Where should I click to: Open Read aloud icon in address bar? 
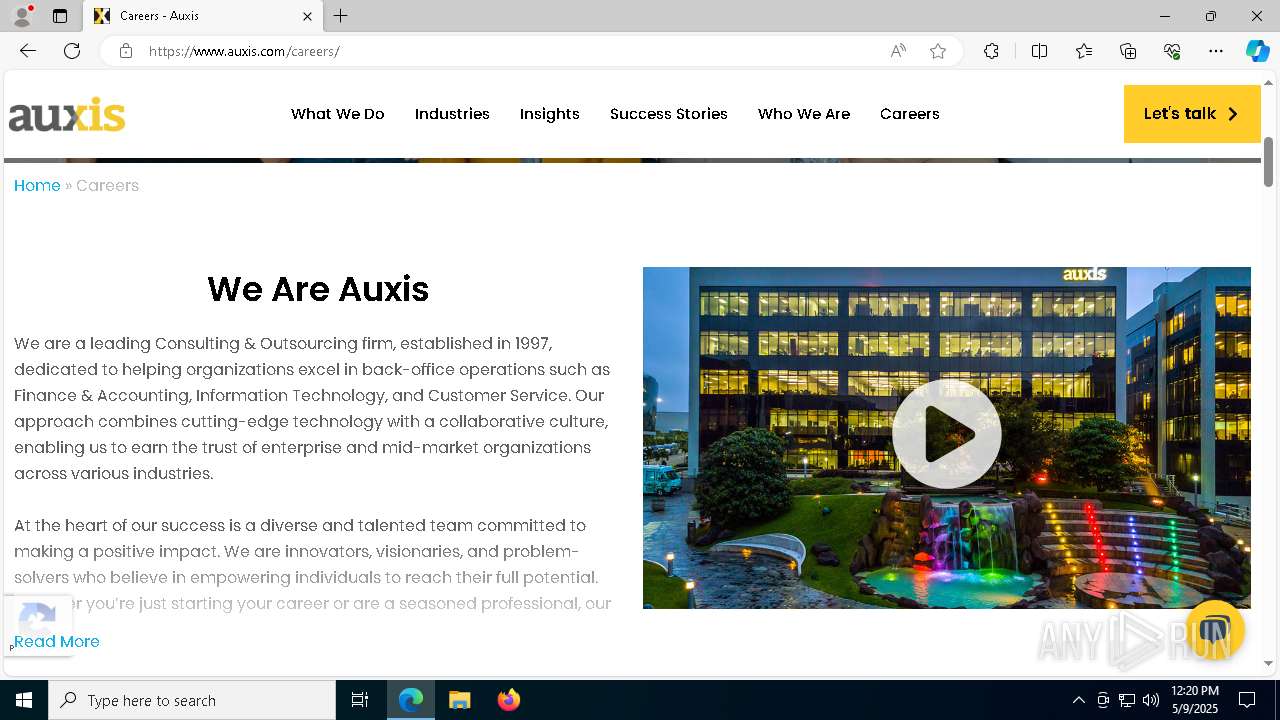(x=898, y=51)
